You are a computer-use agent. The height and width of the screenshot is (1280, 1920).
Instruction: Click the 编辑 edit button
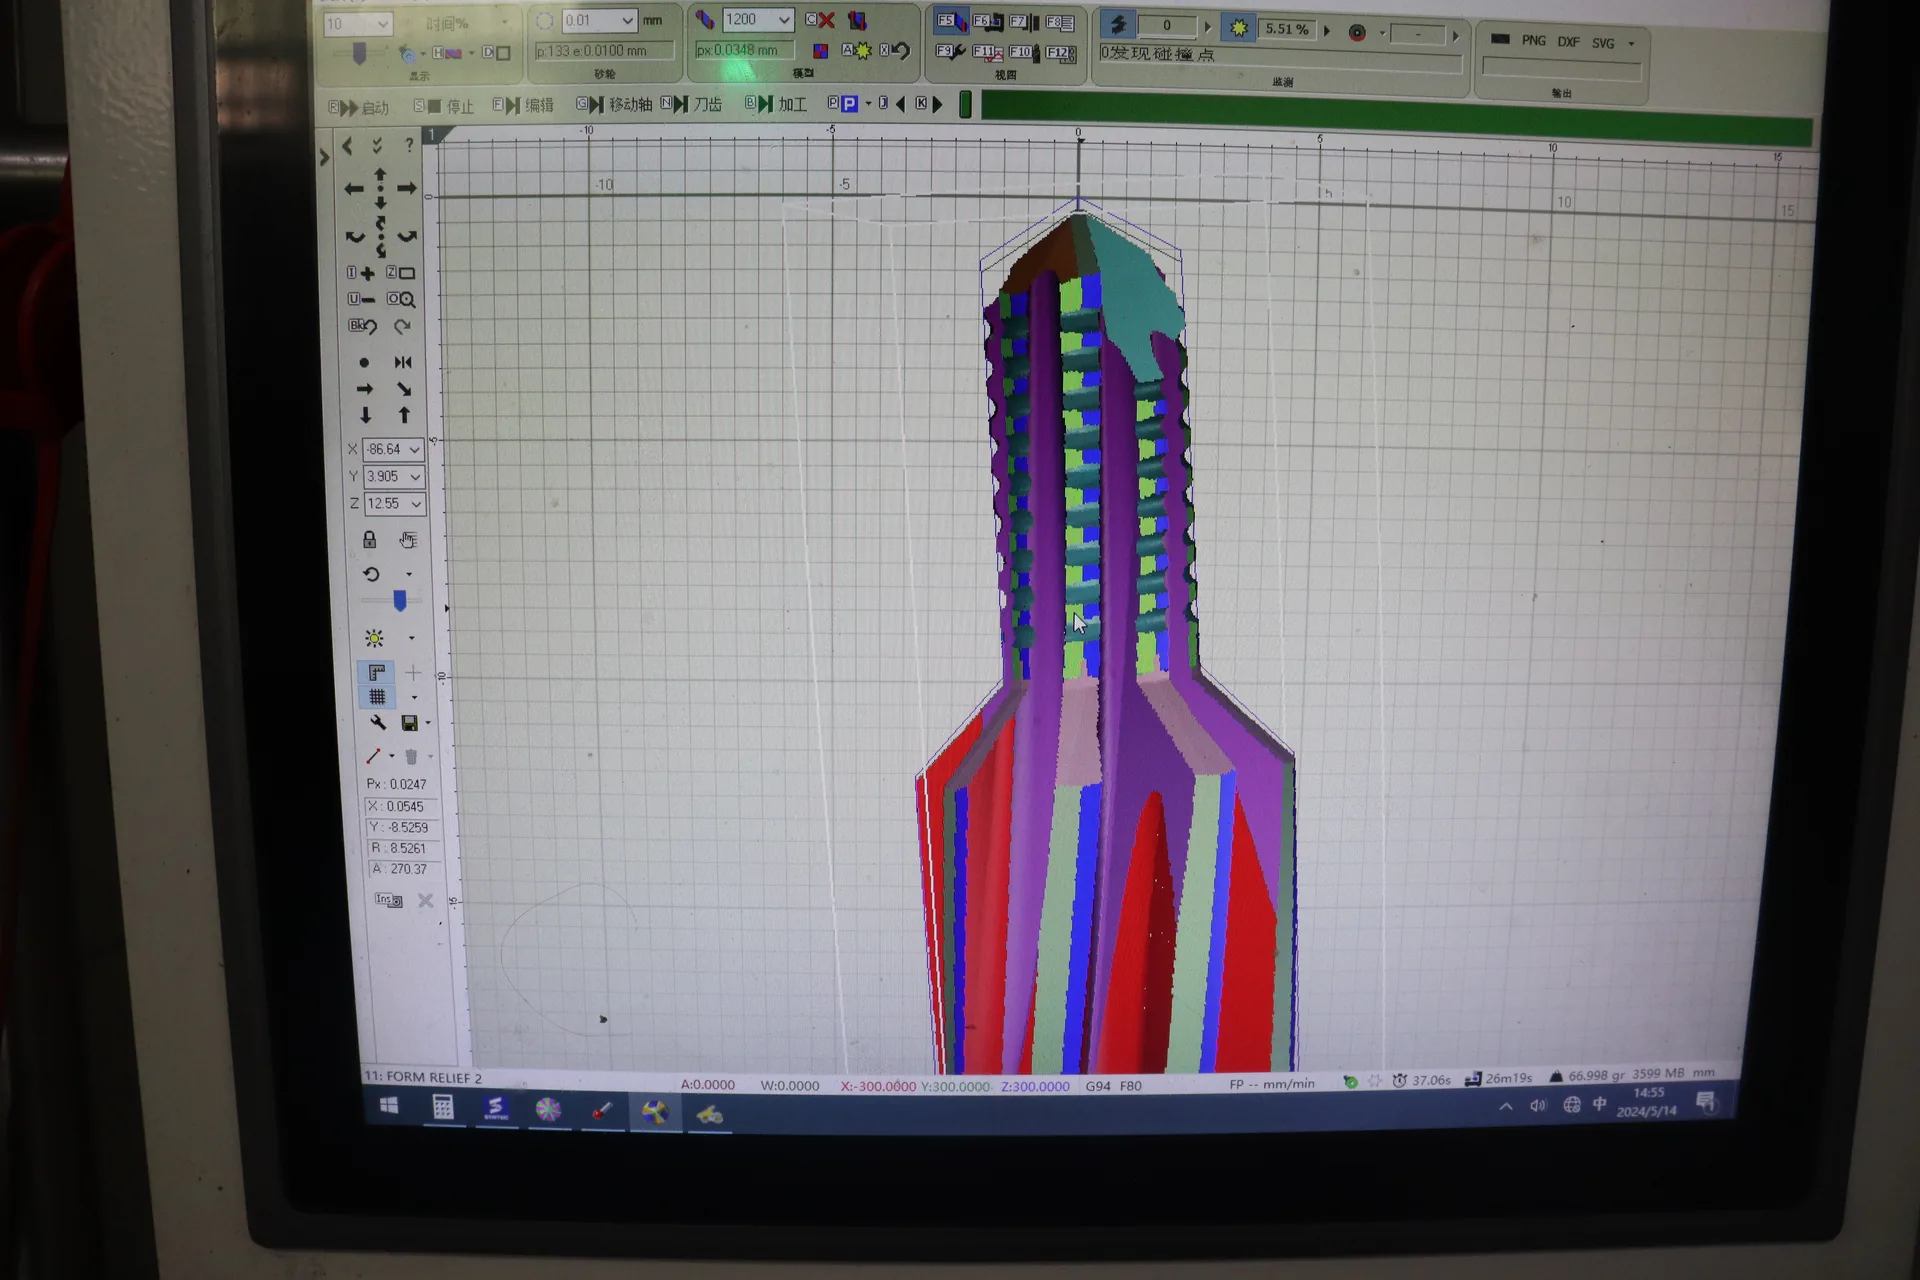pos(523,105)
